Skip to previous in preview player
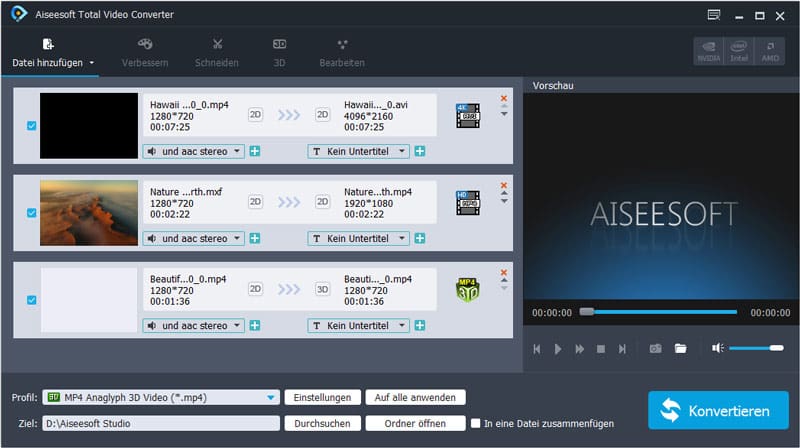The height and width of the screenshot is (448, 800). pos(537,349)
